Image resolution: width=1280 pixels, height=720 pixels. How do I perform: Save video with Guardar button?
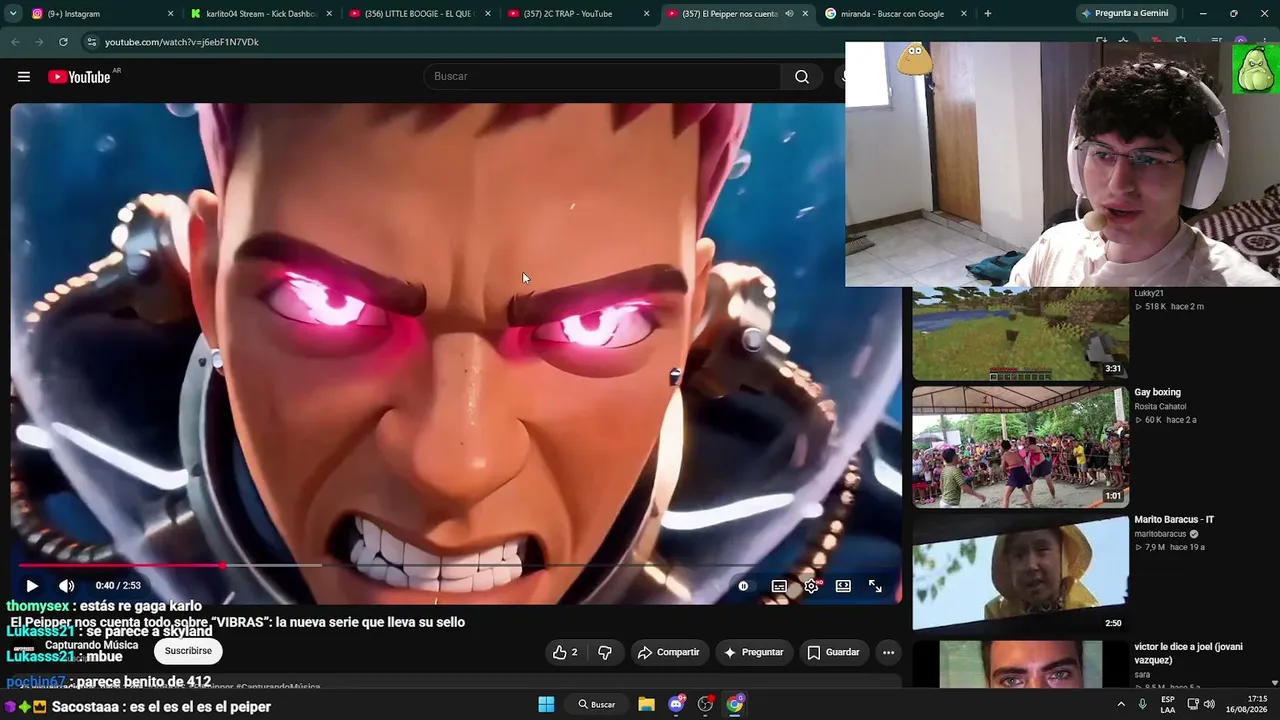pyautogui.click(x=834, y=652)
